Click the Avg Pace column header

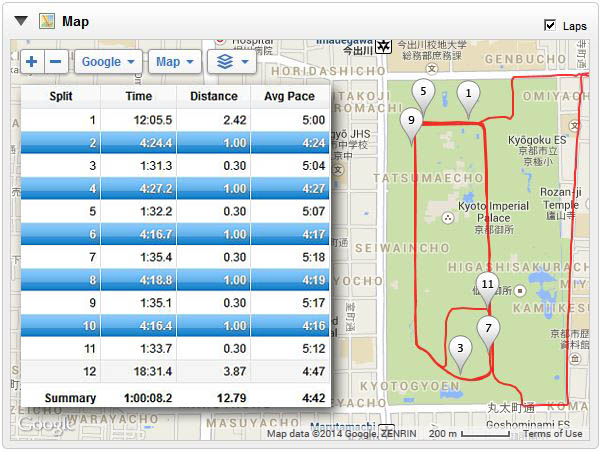(x=289, y=96)
